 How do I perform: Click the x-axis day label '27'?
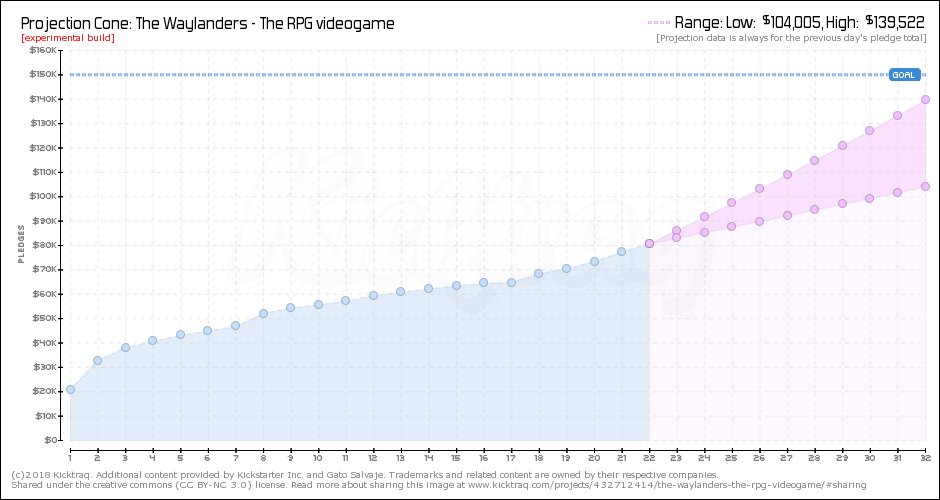tap(787, 457)
